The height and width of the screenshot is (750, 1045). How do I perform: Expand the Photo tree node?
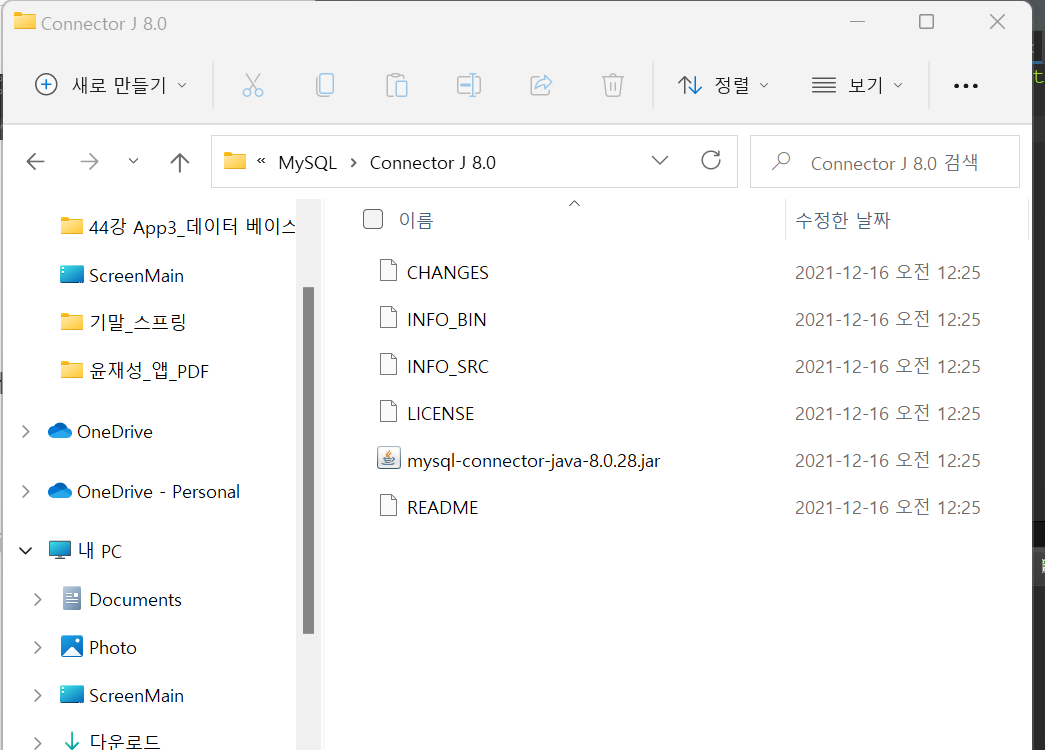click(x=37, y=647)
